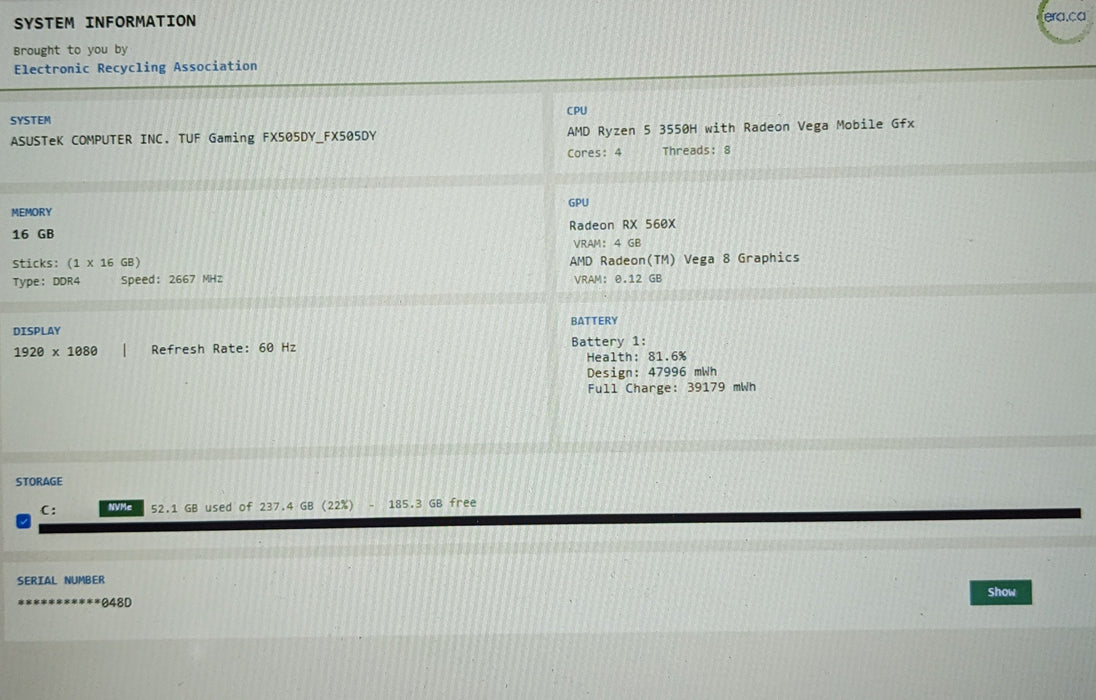Click the NVMe drive type badge
The height and width of the screenshot is (700, 1096).
tap(121, 508)
